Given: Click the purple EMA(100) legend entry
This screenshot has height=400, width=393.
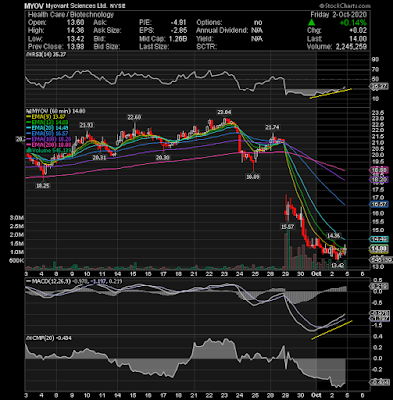Looking at the screenshot, I should [x=49, y=139].
